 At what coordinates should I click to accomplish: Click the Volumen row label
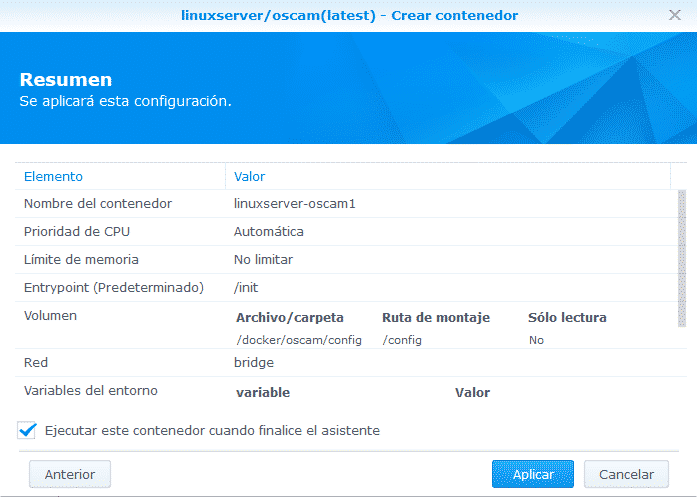[x=50, y=316]
